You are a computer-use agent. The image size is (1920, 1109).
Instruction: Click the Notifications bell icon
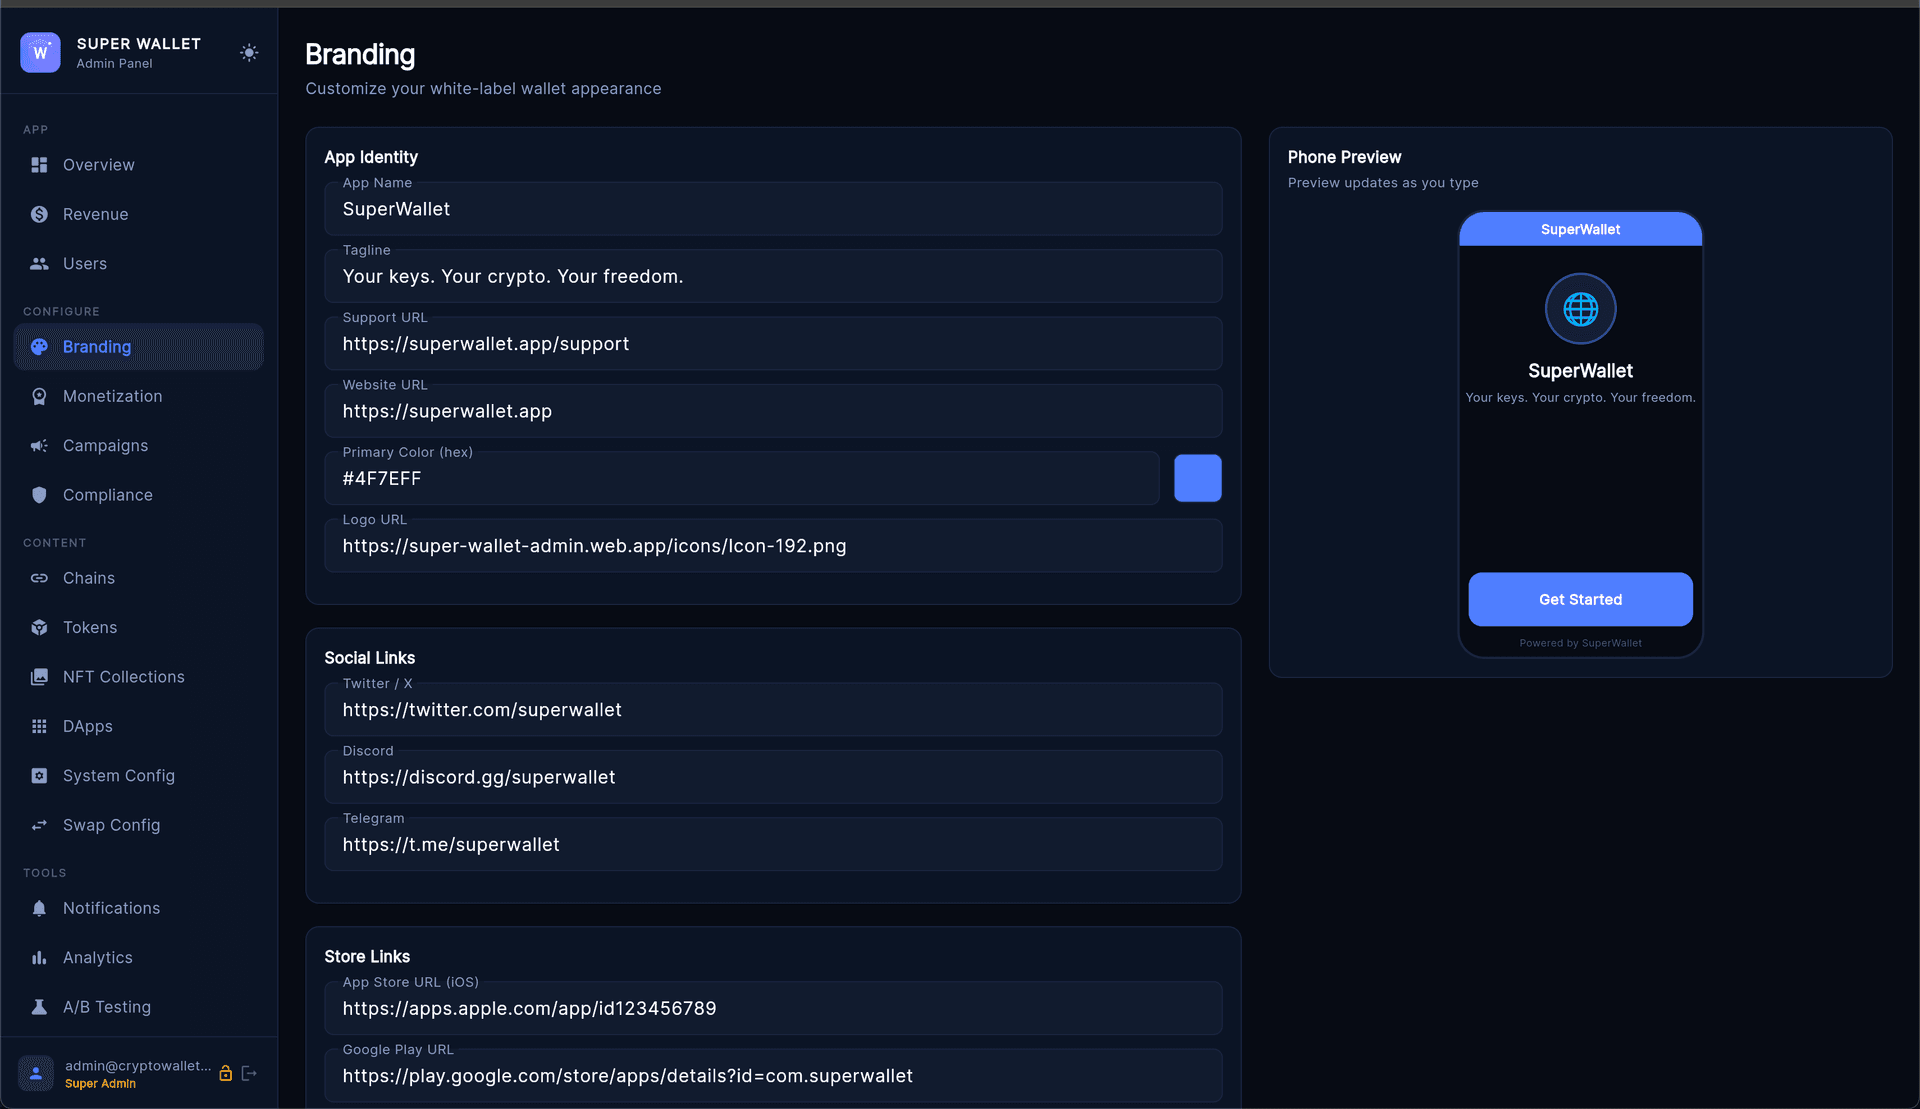click(39, 908)
